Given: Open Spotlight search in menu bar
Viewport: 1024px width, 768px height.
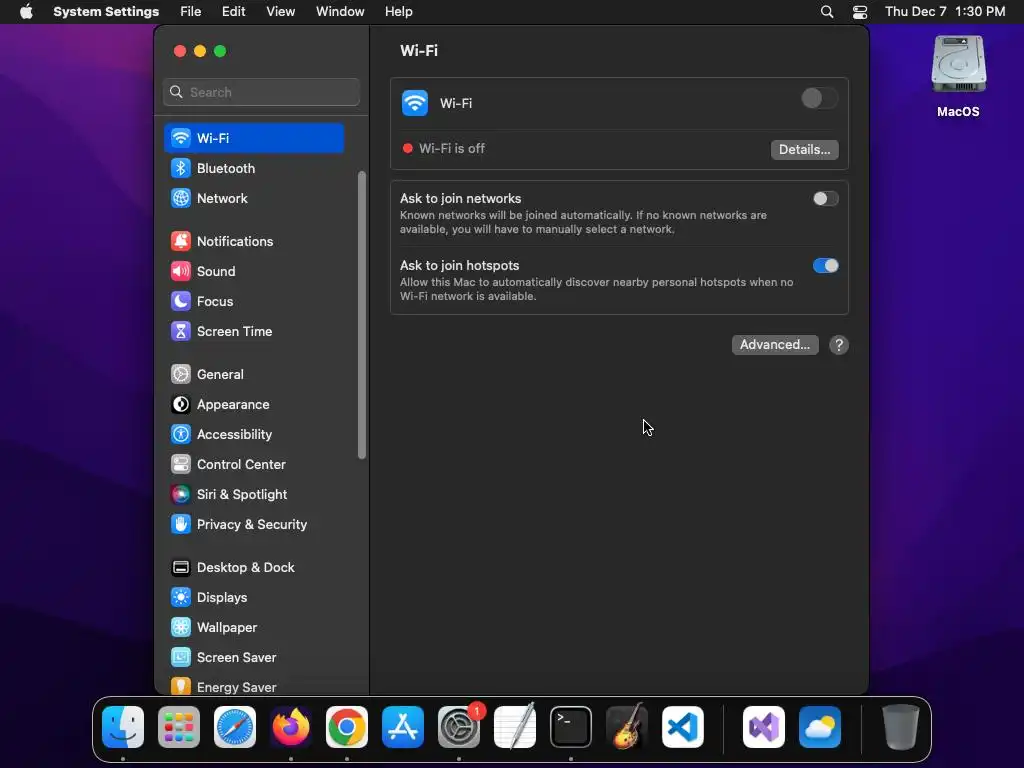Looking at the screenshot, I should pyautogui.click(x=827, y=12).
